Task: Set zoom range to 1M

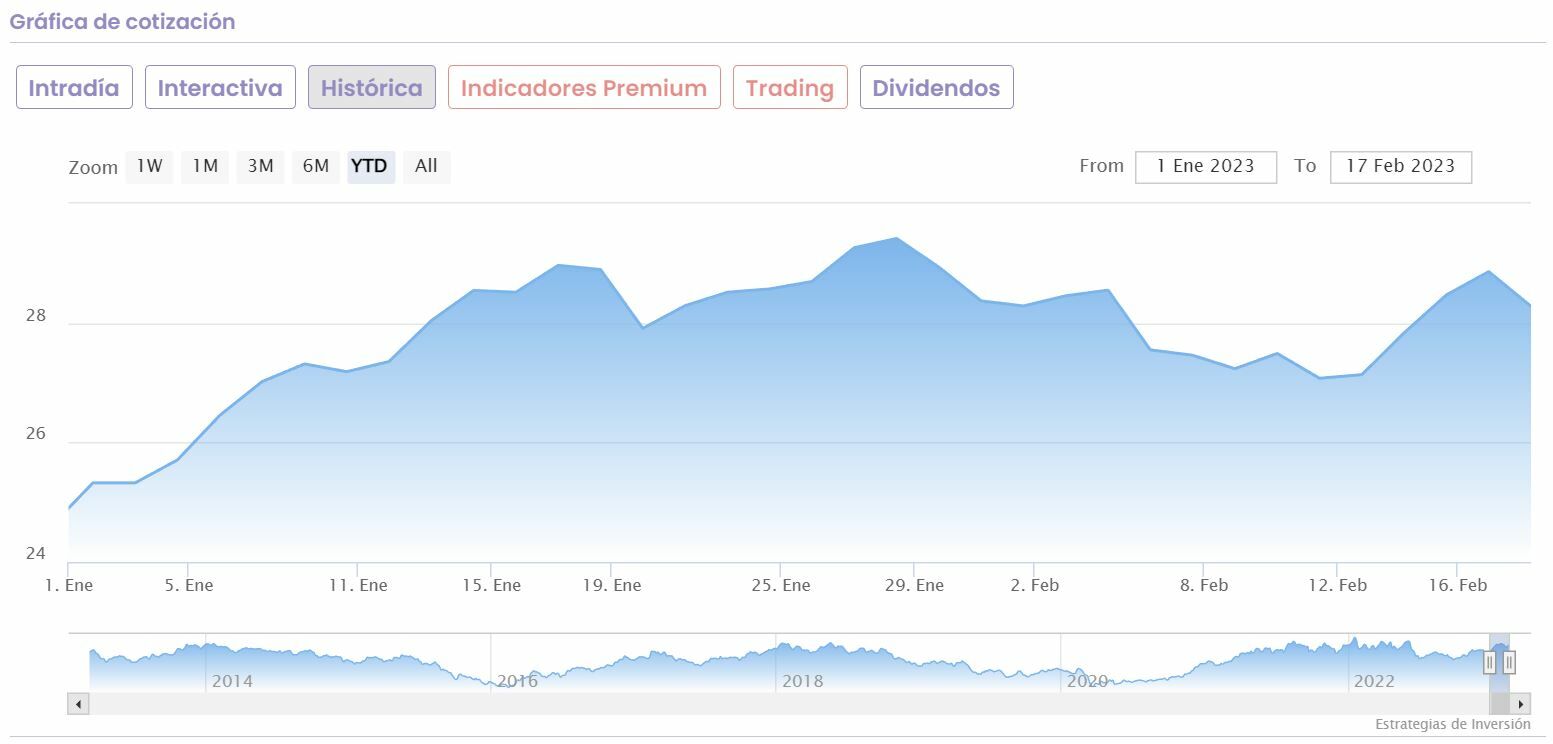Action: [x=205, y=166]
